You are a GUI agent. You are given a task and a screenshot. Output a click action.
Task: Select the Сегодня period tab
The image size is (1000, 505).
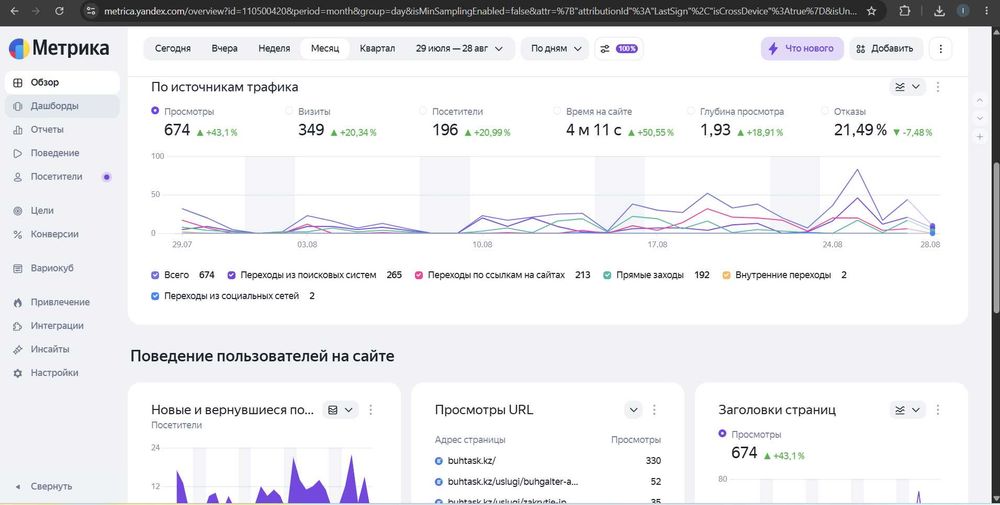(x=173, y=48)
